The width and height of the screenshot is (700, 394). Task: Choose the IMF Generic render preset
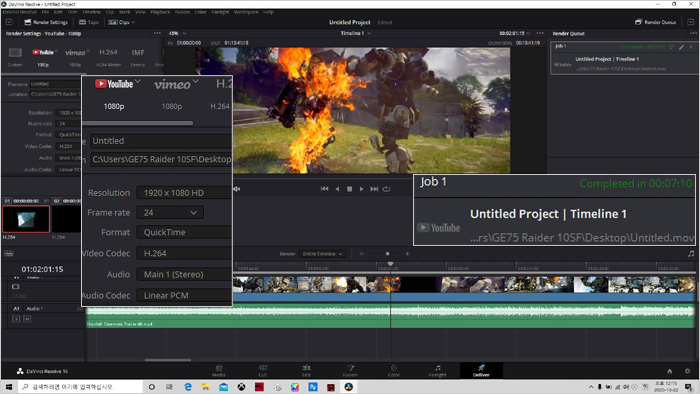(x=138, y=57)
